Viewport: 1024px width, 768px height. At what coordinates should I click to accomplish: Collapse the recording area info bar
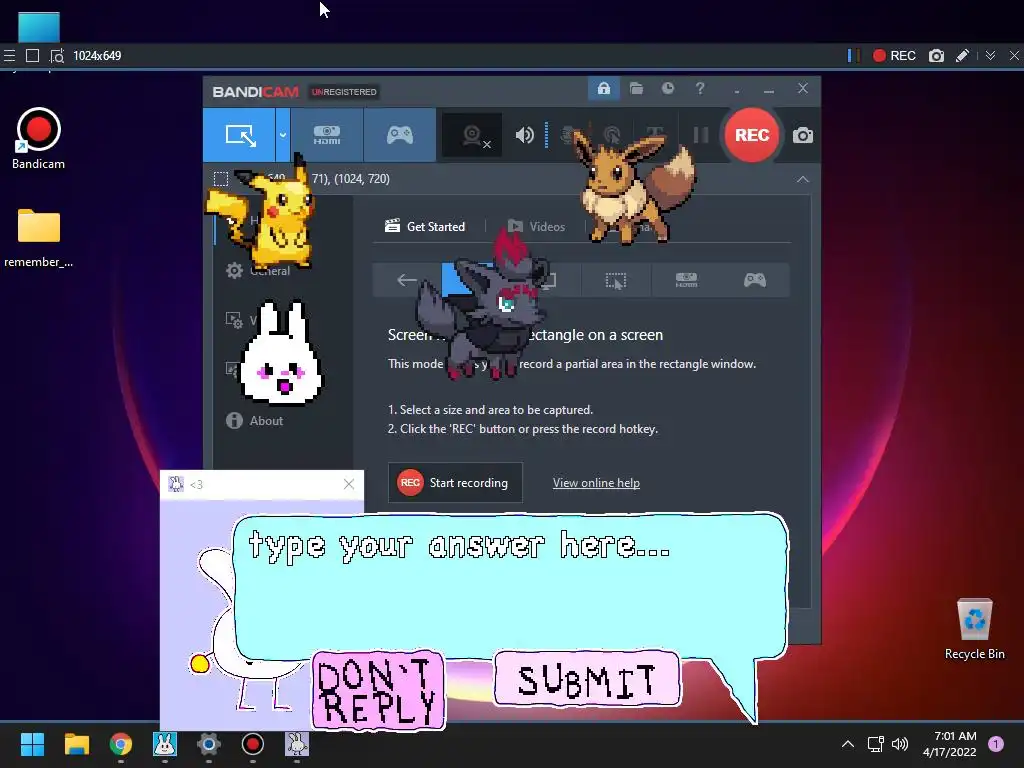(803, 179)
